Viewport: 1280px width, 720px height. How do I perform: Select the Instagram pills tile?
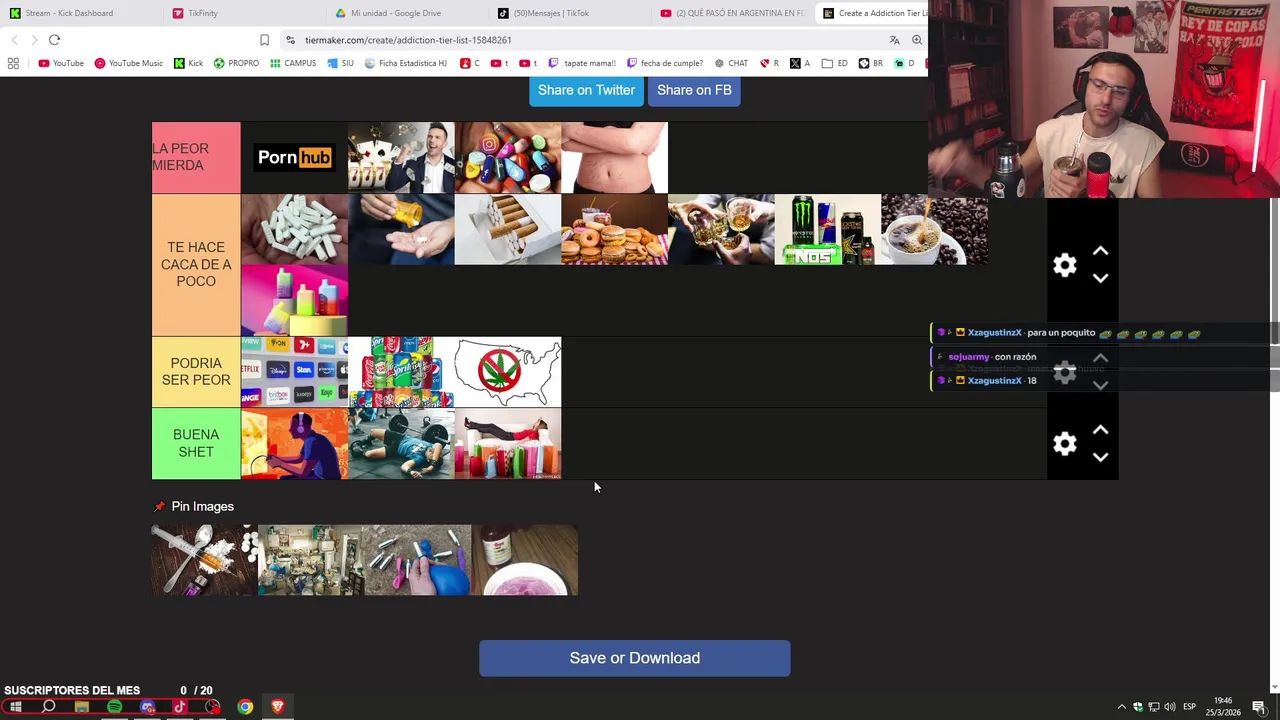(508, 158)
